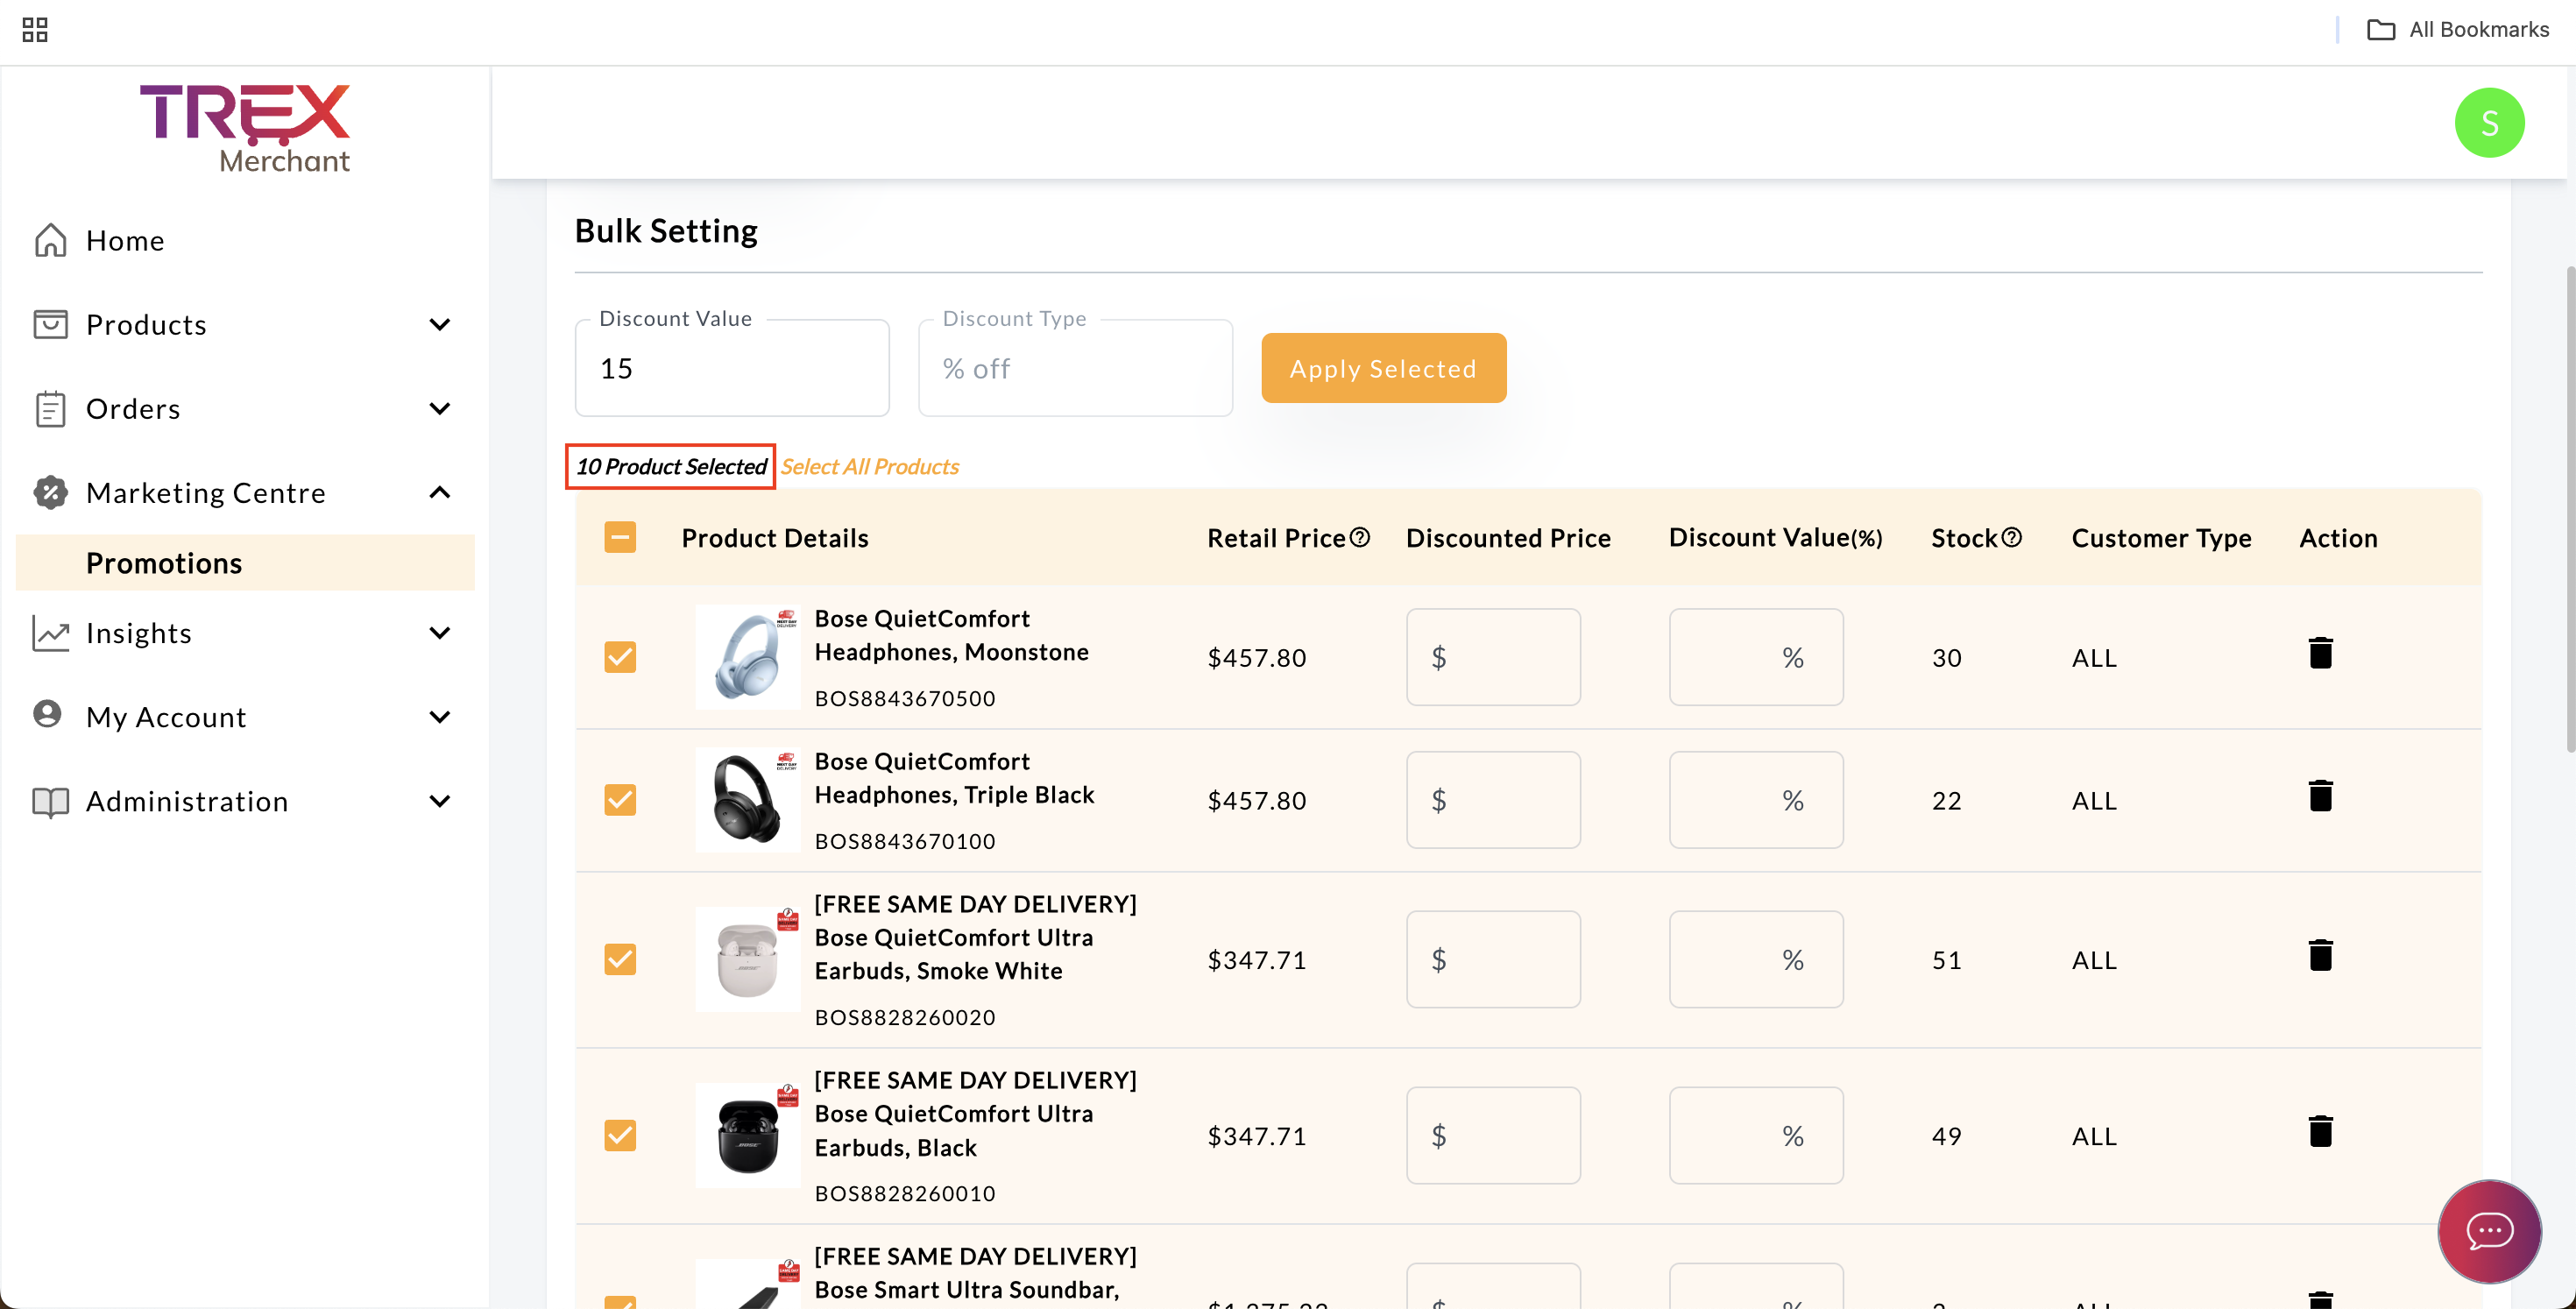The image size is (2576, 1309).
Task: Click the Stock help icon
Action: tap(2012, 538)
